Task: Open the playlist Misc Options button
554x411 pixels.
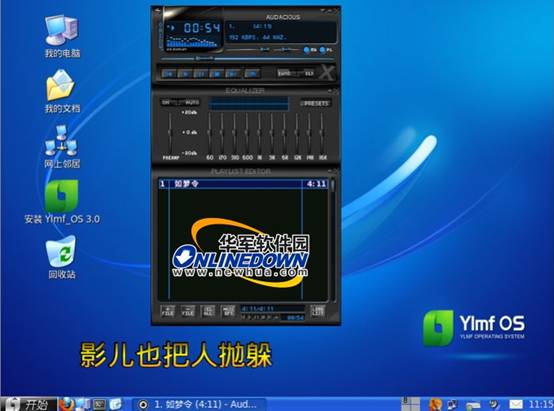Action: (x=228, y=311)
